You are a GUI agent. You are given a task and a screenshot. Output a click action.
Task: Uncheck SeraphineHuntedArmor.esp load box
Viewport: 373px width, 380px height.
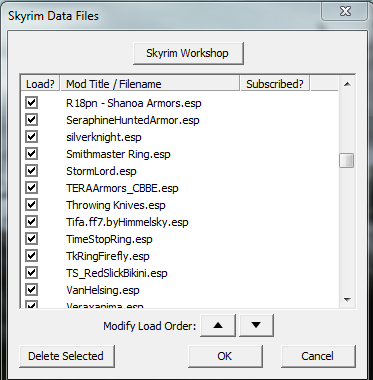point(31,120)
